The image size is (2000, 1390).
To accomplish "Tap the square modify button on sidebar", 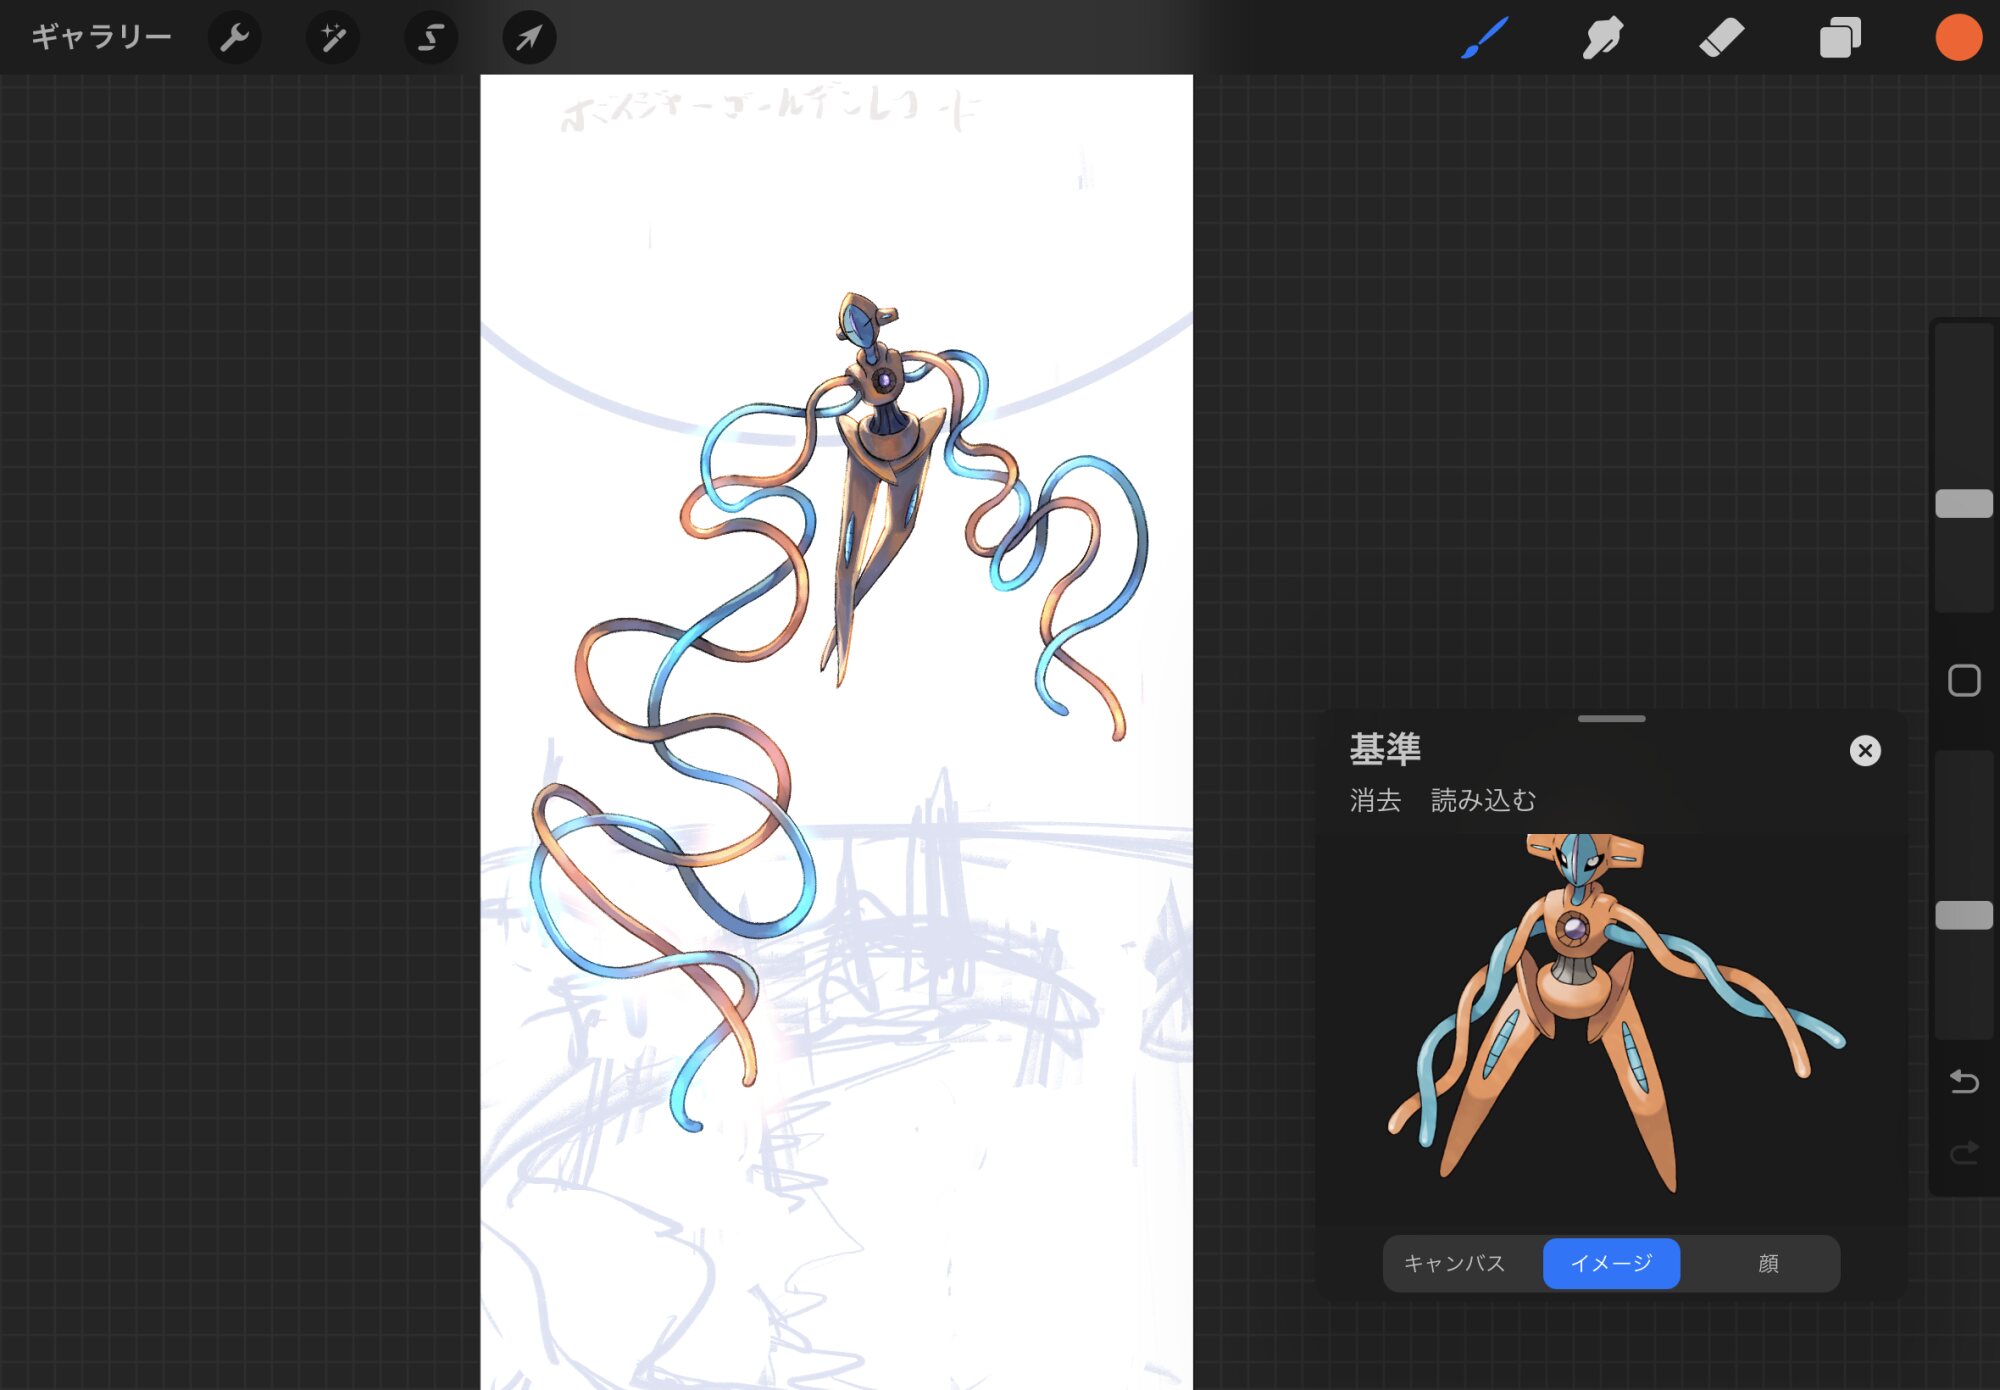I will pyautogui.click(x=1963, y=681).
